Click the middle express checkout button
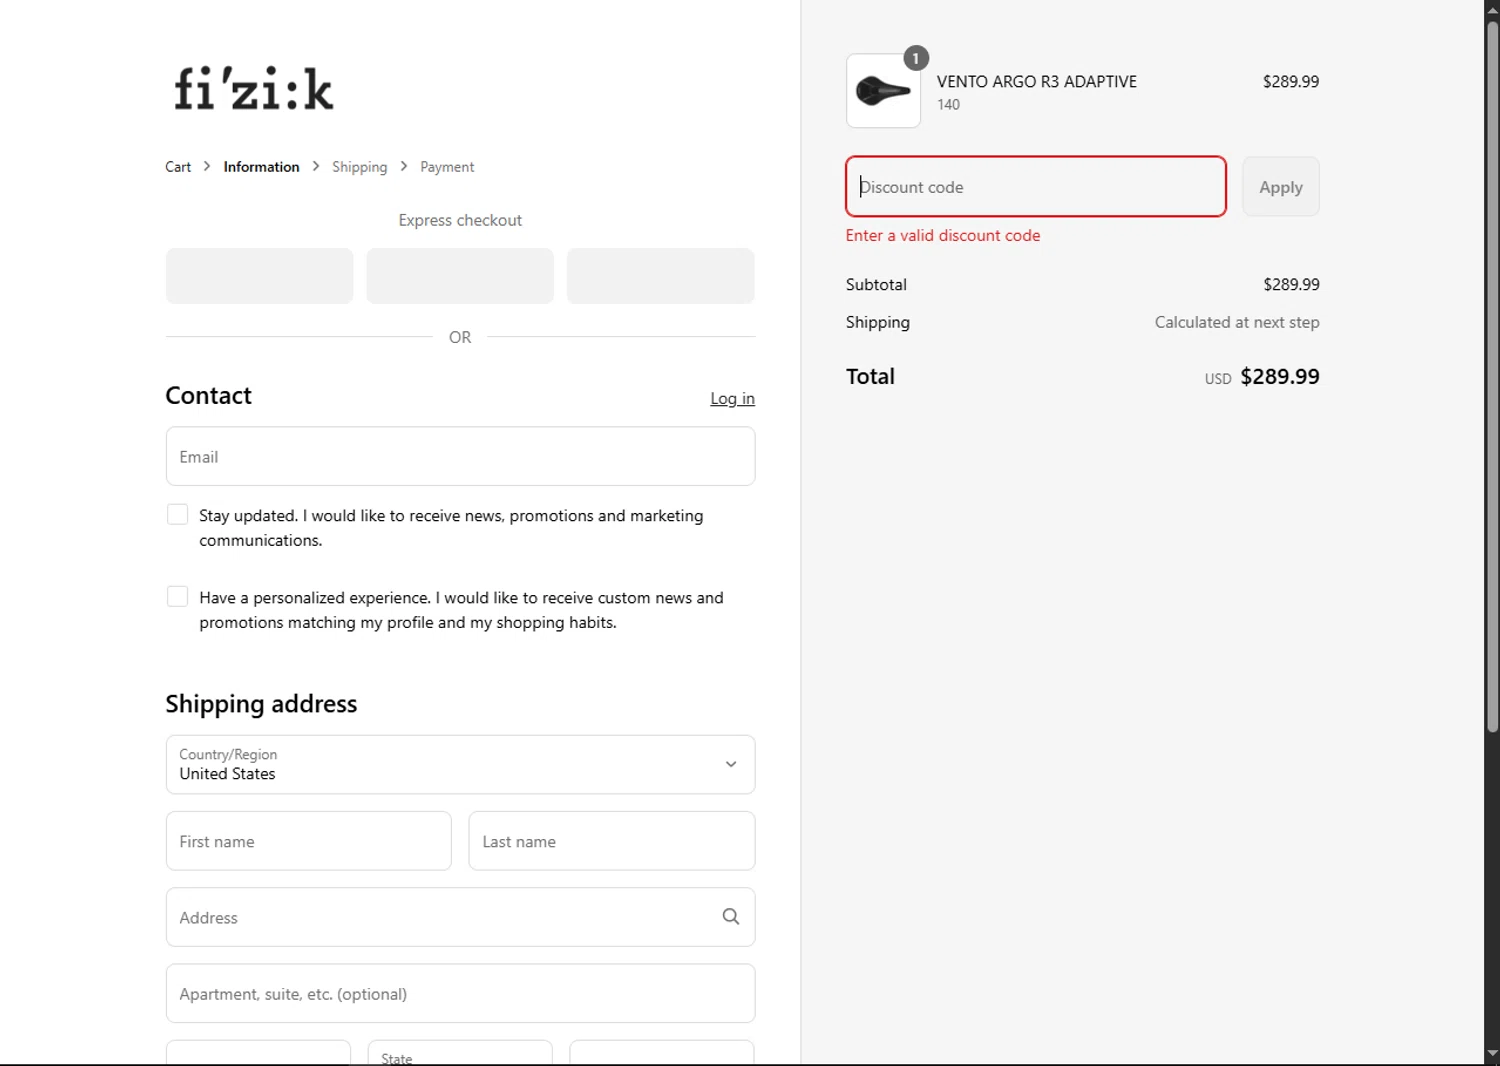Screen dimensions: 1500x1066 point(460,276)
